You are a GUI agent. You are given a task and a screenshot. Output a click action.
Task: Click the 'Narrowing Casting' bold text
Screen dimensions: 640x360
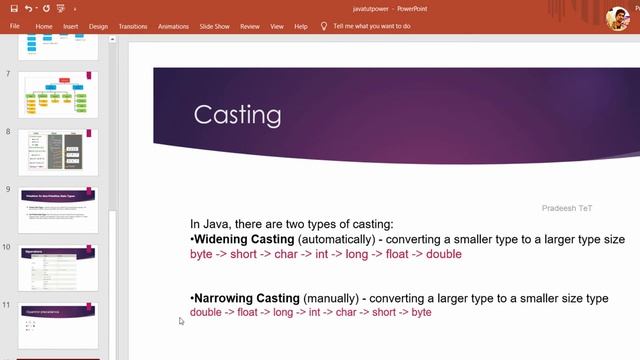247,298
